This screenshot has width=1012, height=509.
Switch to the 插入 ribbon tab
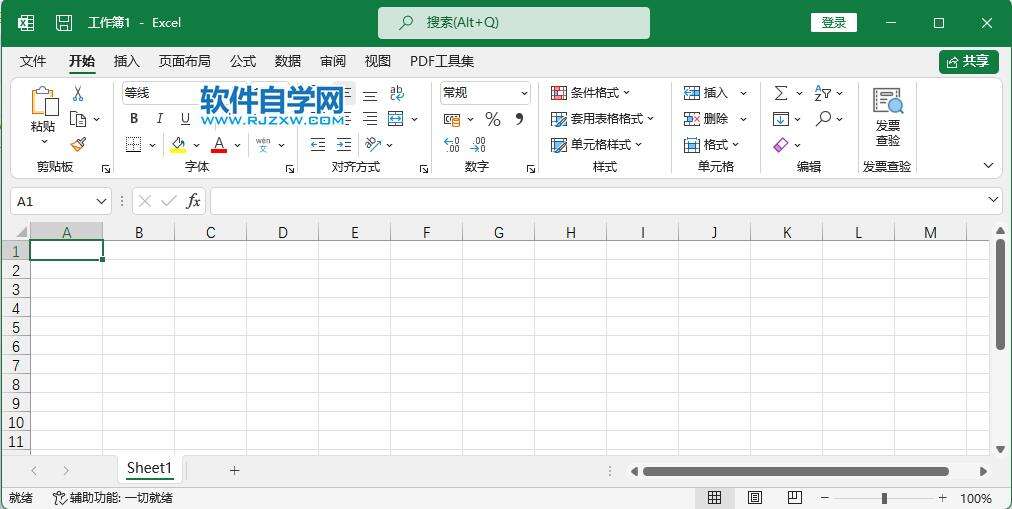point(126,61)
